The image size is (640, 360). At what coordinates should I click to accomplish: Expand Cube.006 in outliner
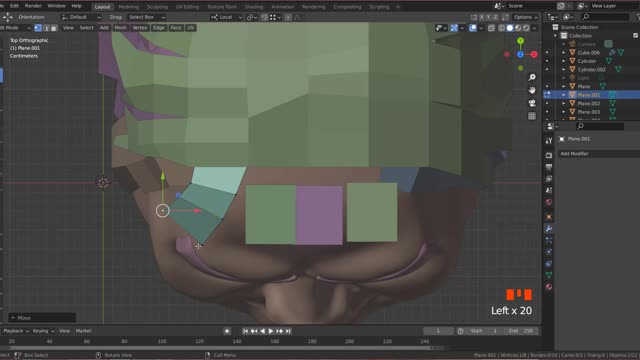tap(564, 53)
